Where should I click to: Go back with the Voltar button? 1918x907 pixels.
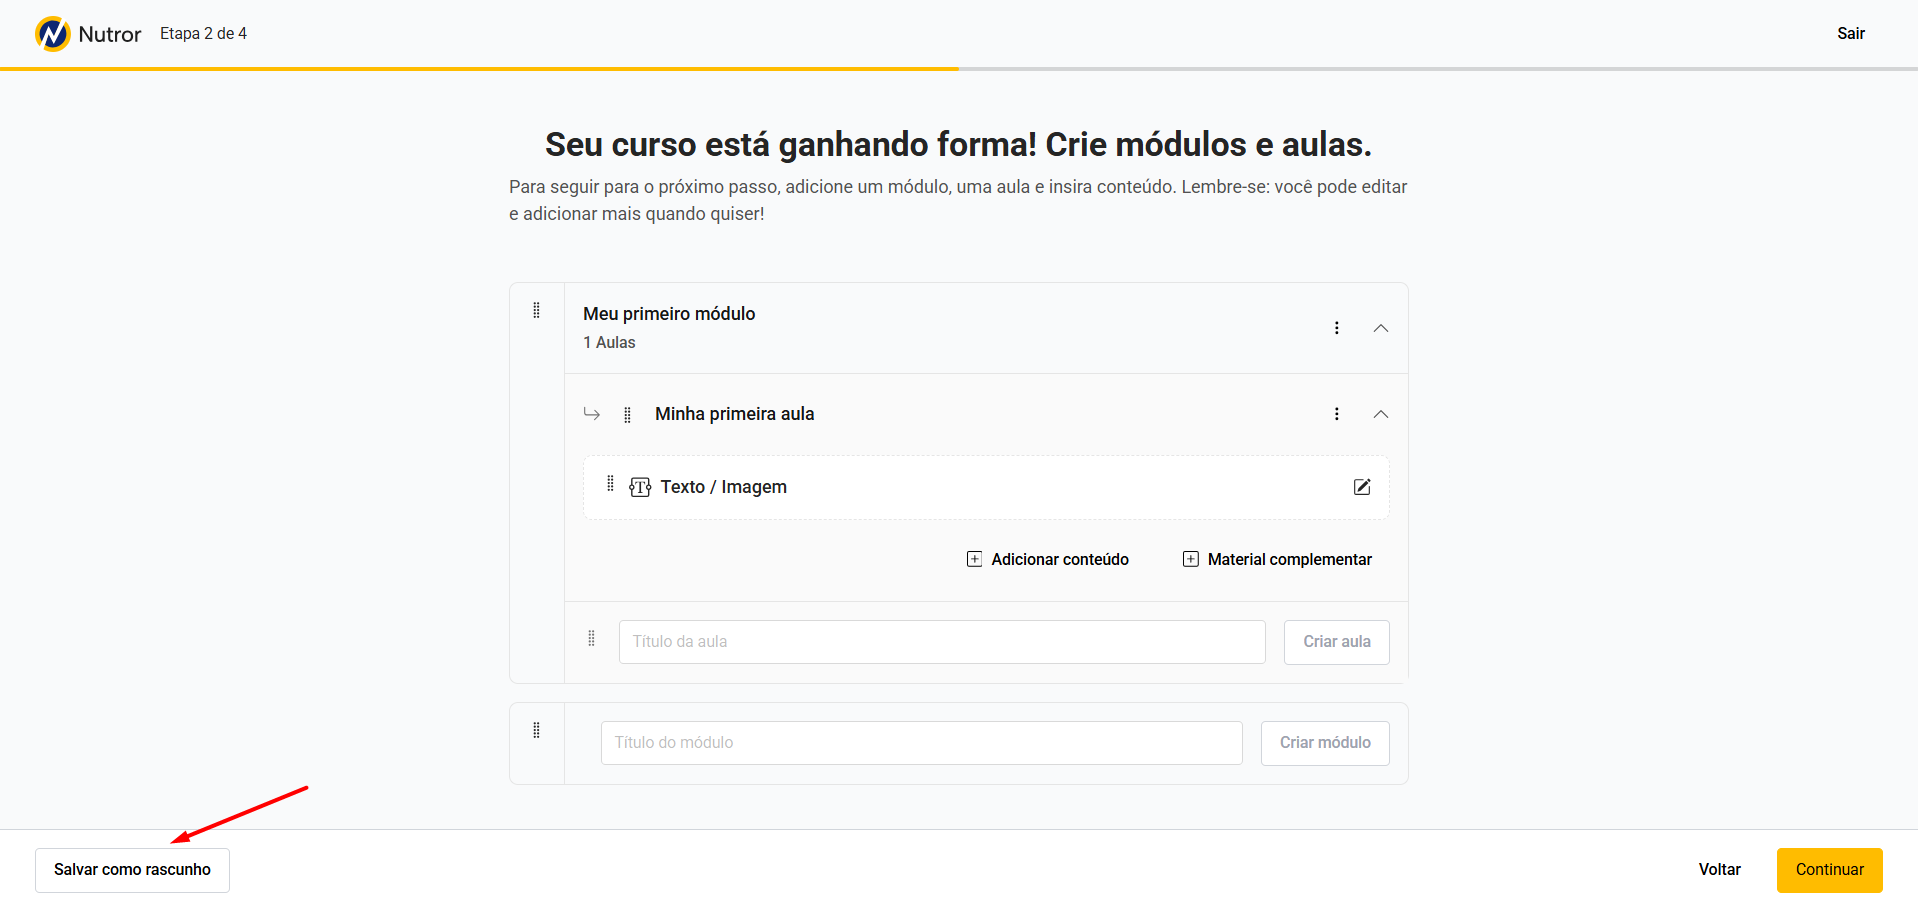[1719, 870]
